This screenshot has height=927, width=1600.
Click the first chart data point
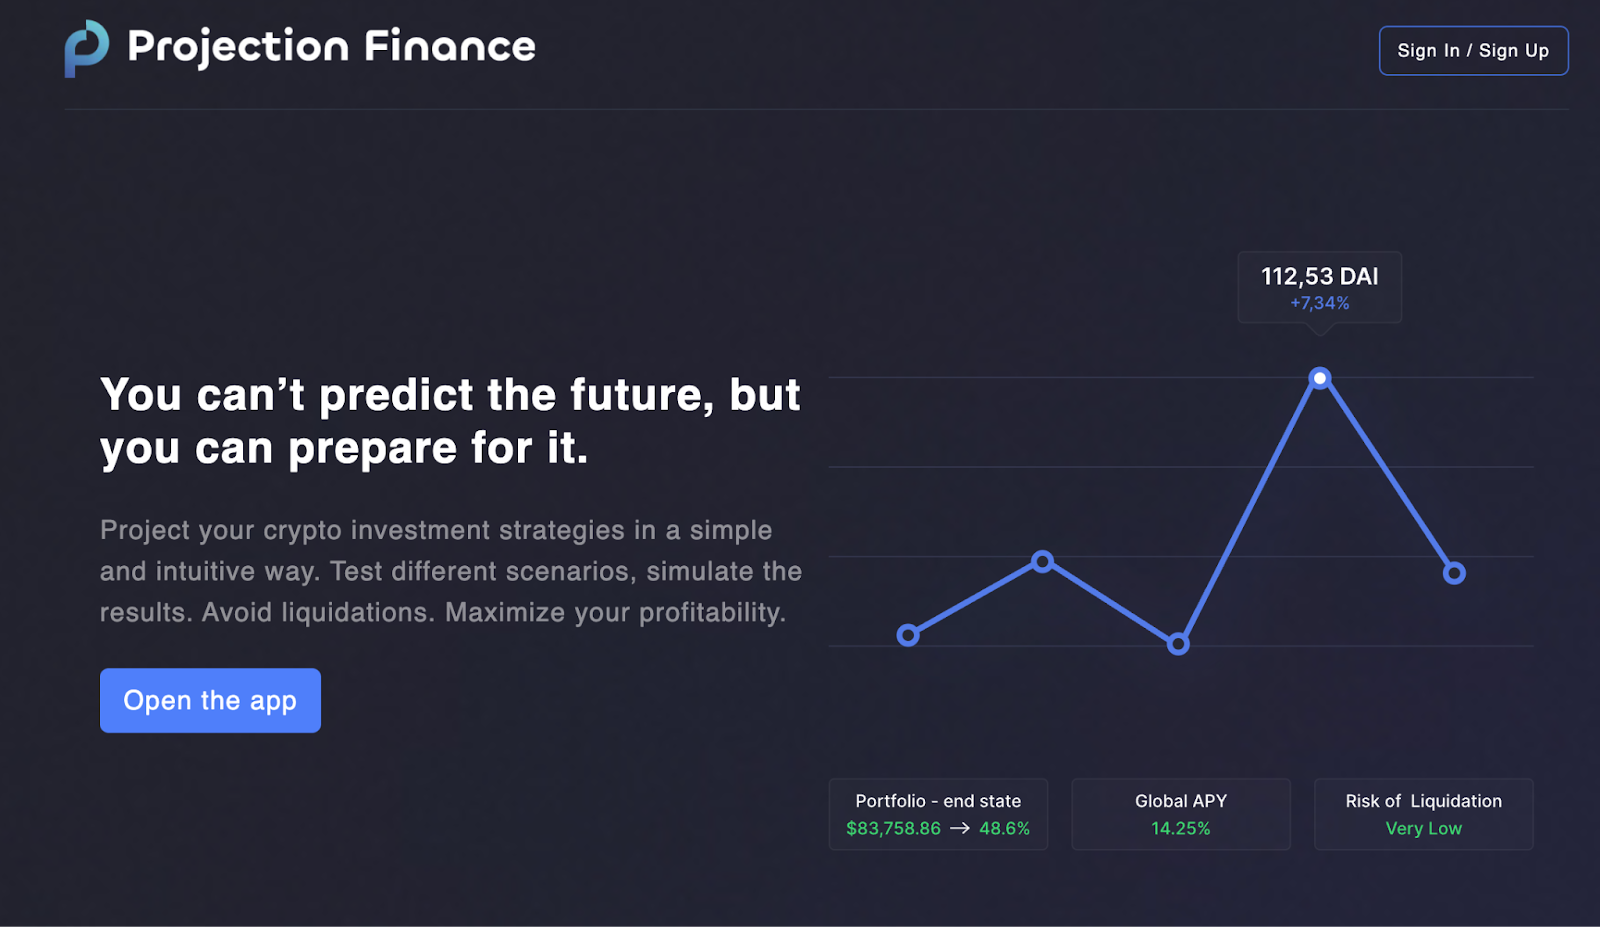(908, 635)
